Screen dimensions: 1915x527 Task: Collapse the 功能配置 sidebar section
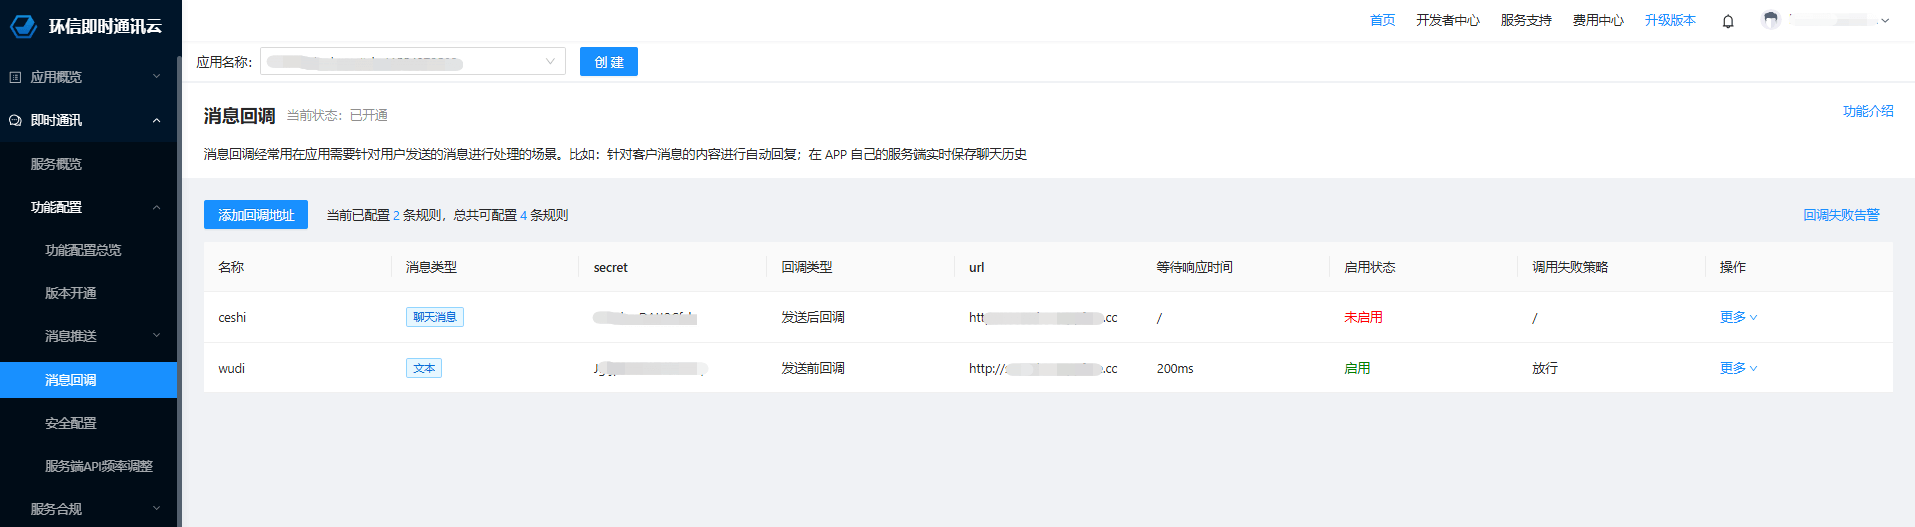pos(156,207)
